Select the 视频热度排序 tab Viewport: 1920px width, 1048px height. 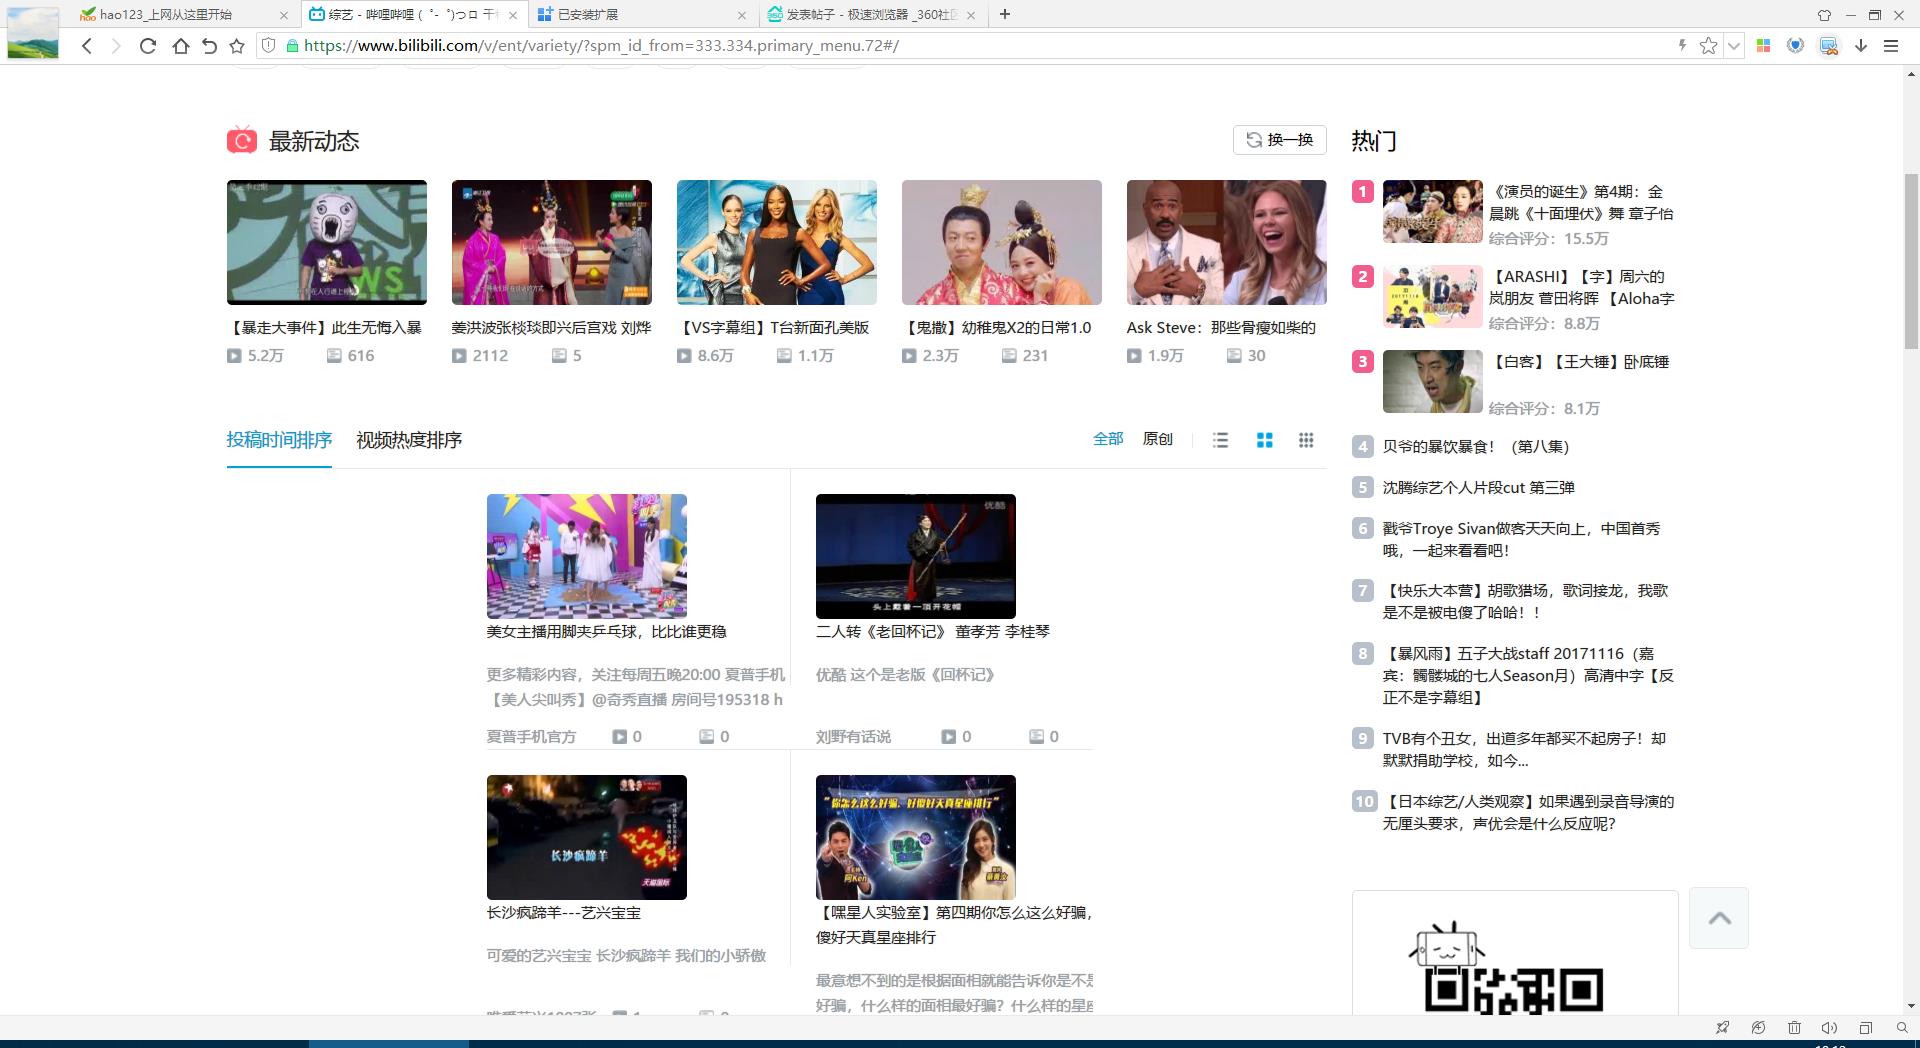tap(409, 440)
